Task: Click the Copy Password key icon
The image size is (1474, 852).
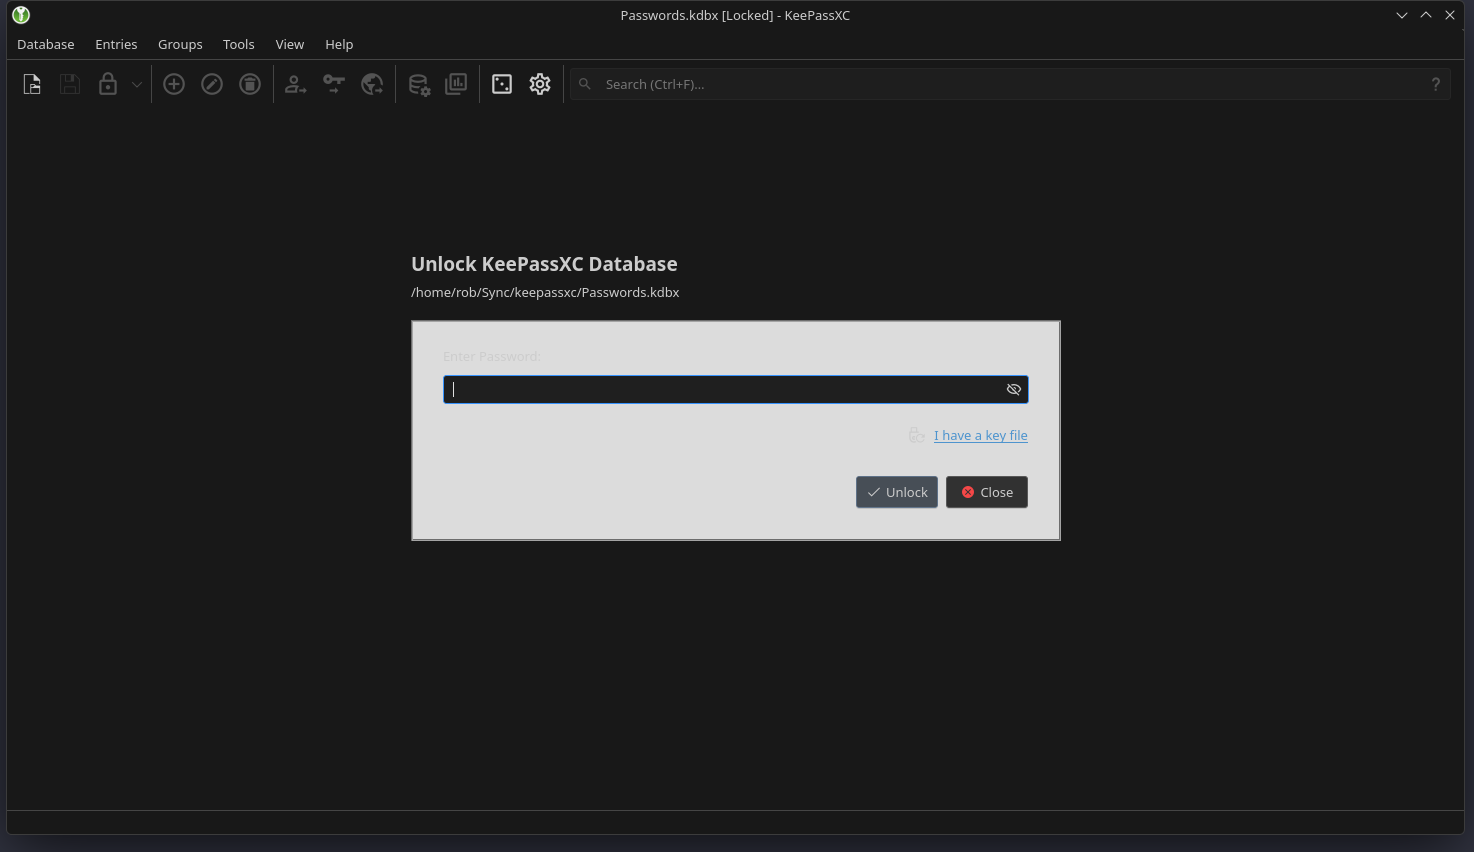Action: click(333, 85)
